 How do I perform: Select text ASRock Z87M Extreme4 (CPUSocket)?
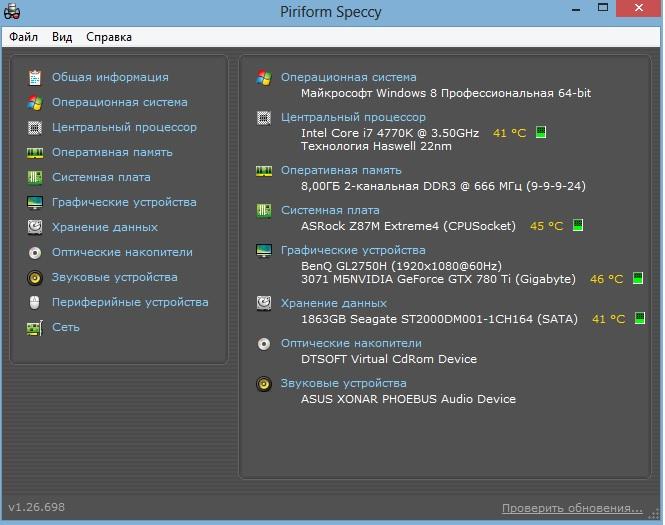point(408,226)
